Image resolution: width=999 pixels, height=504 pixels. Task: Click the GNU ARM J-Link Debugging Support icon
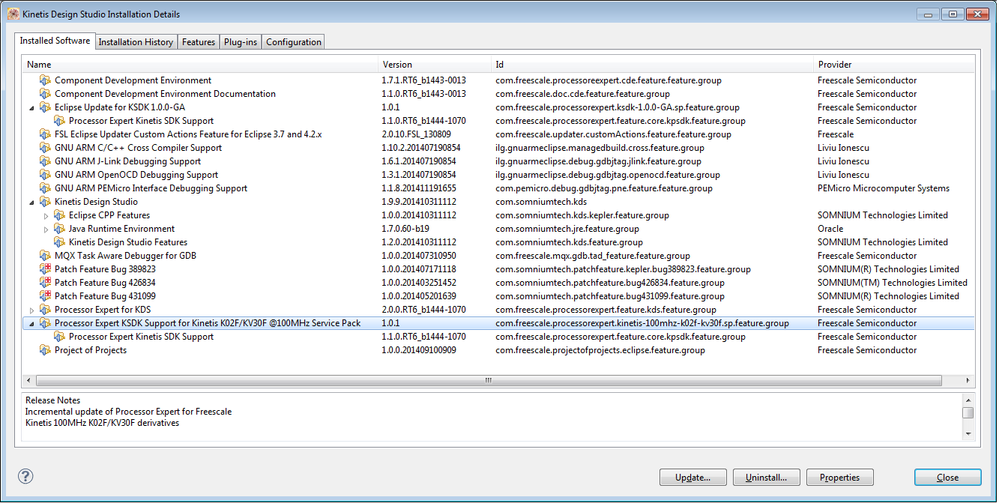point(45,161)
